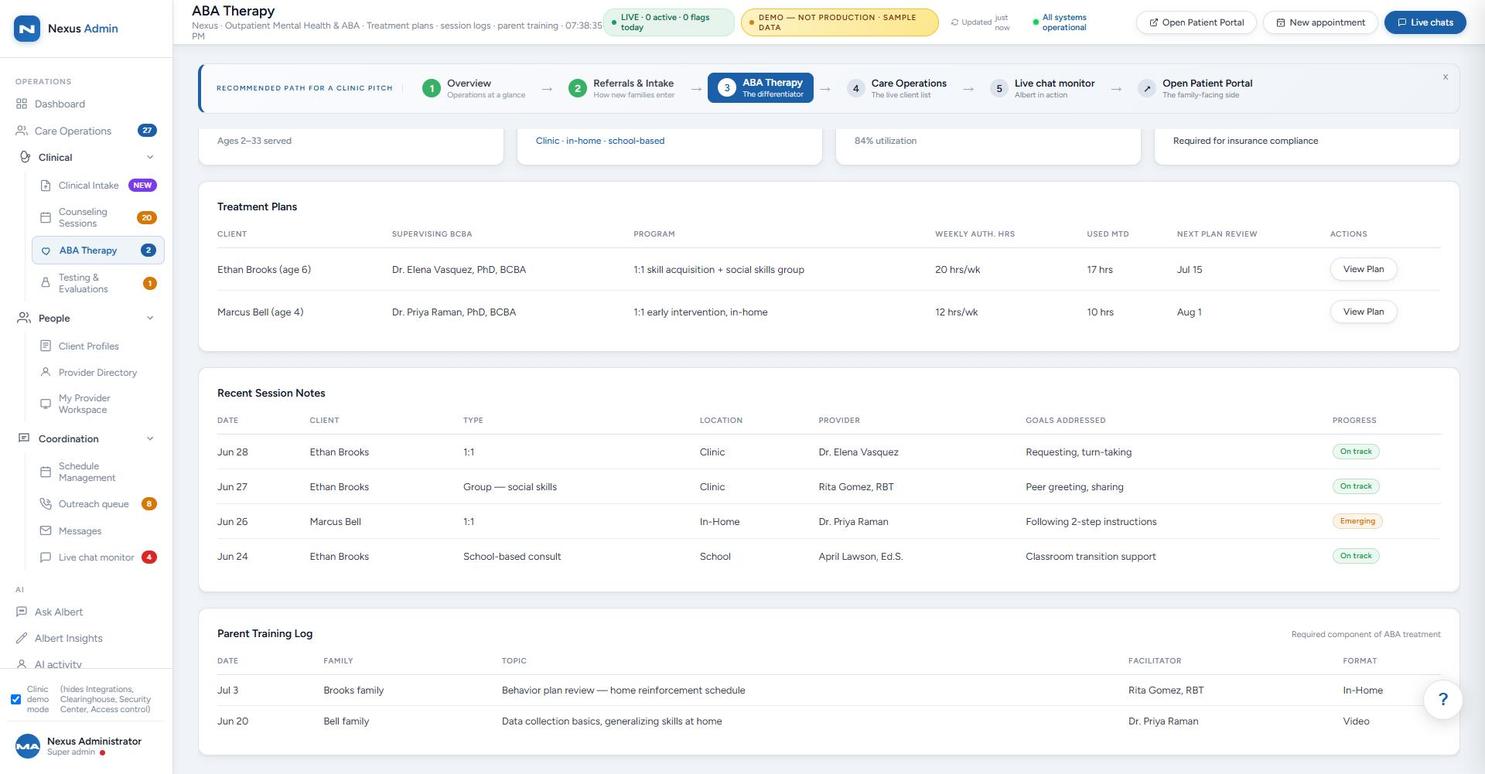Screen dimensions: 1485x774
Task: Click the Nexus Administrator avatar
Action: (28, 746)
